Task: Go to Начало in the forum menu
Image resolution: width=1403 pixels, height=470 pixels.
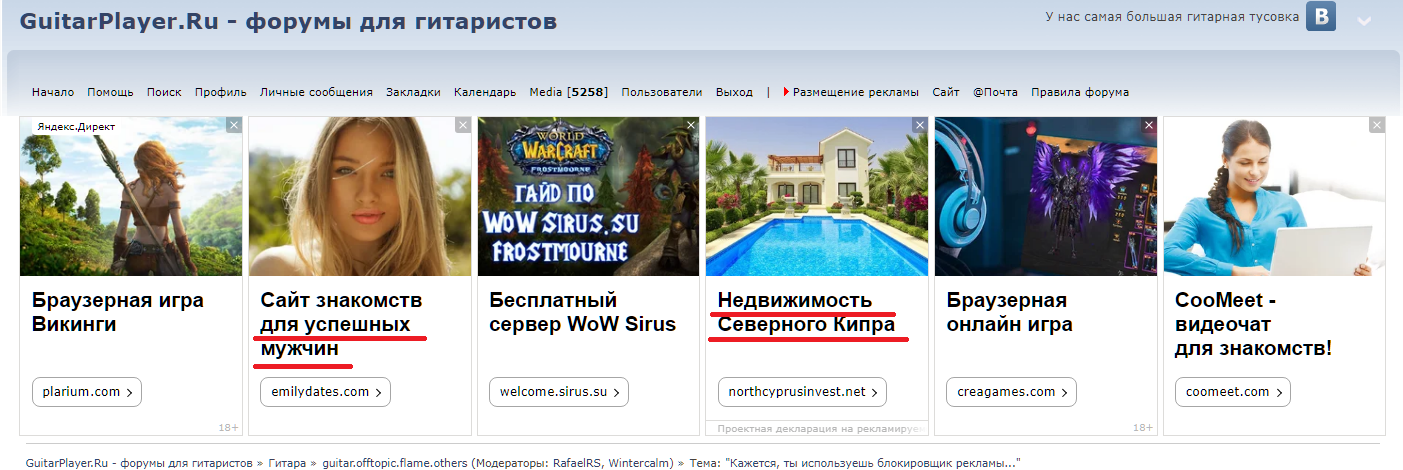Action: [53, 92]
